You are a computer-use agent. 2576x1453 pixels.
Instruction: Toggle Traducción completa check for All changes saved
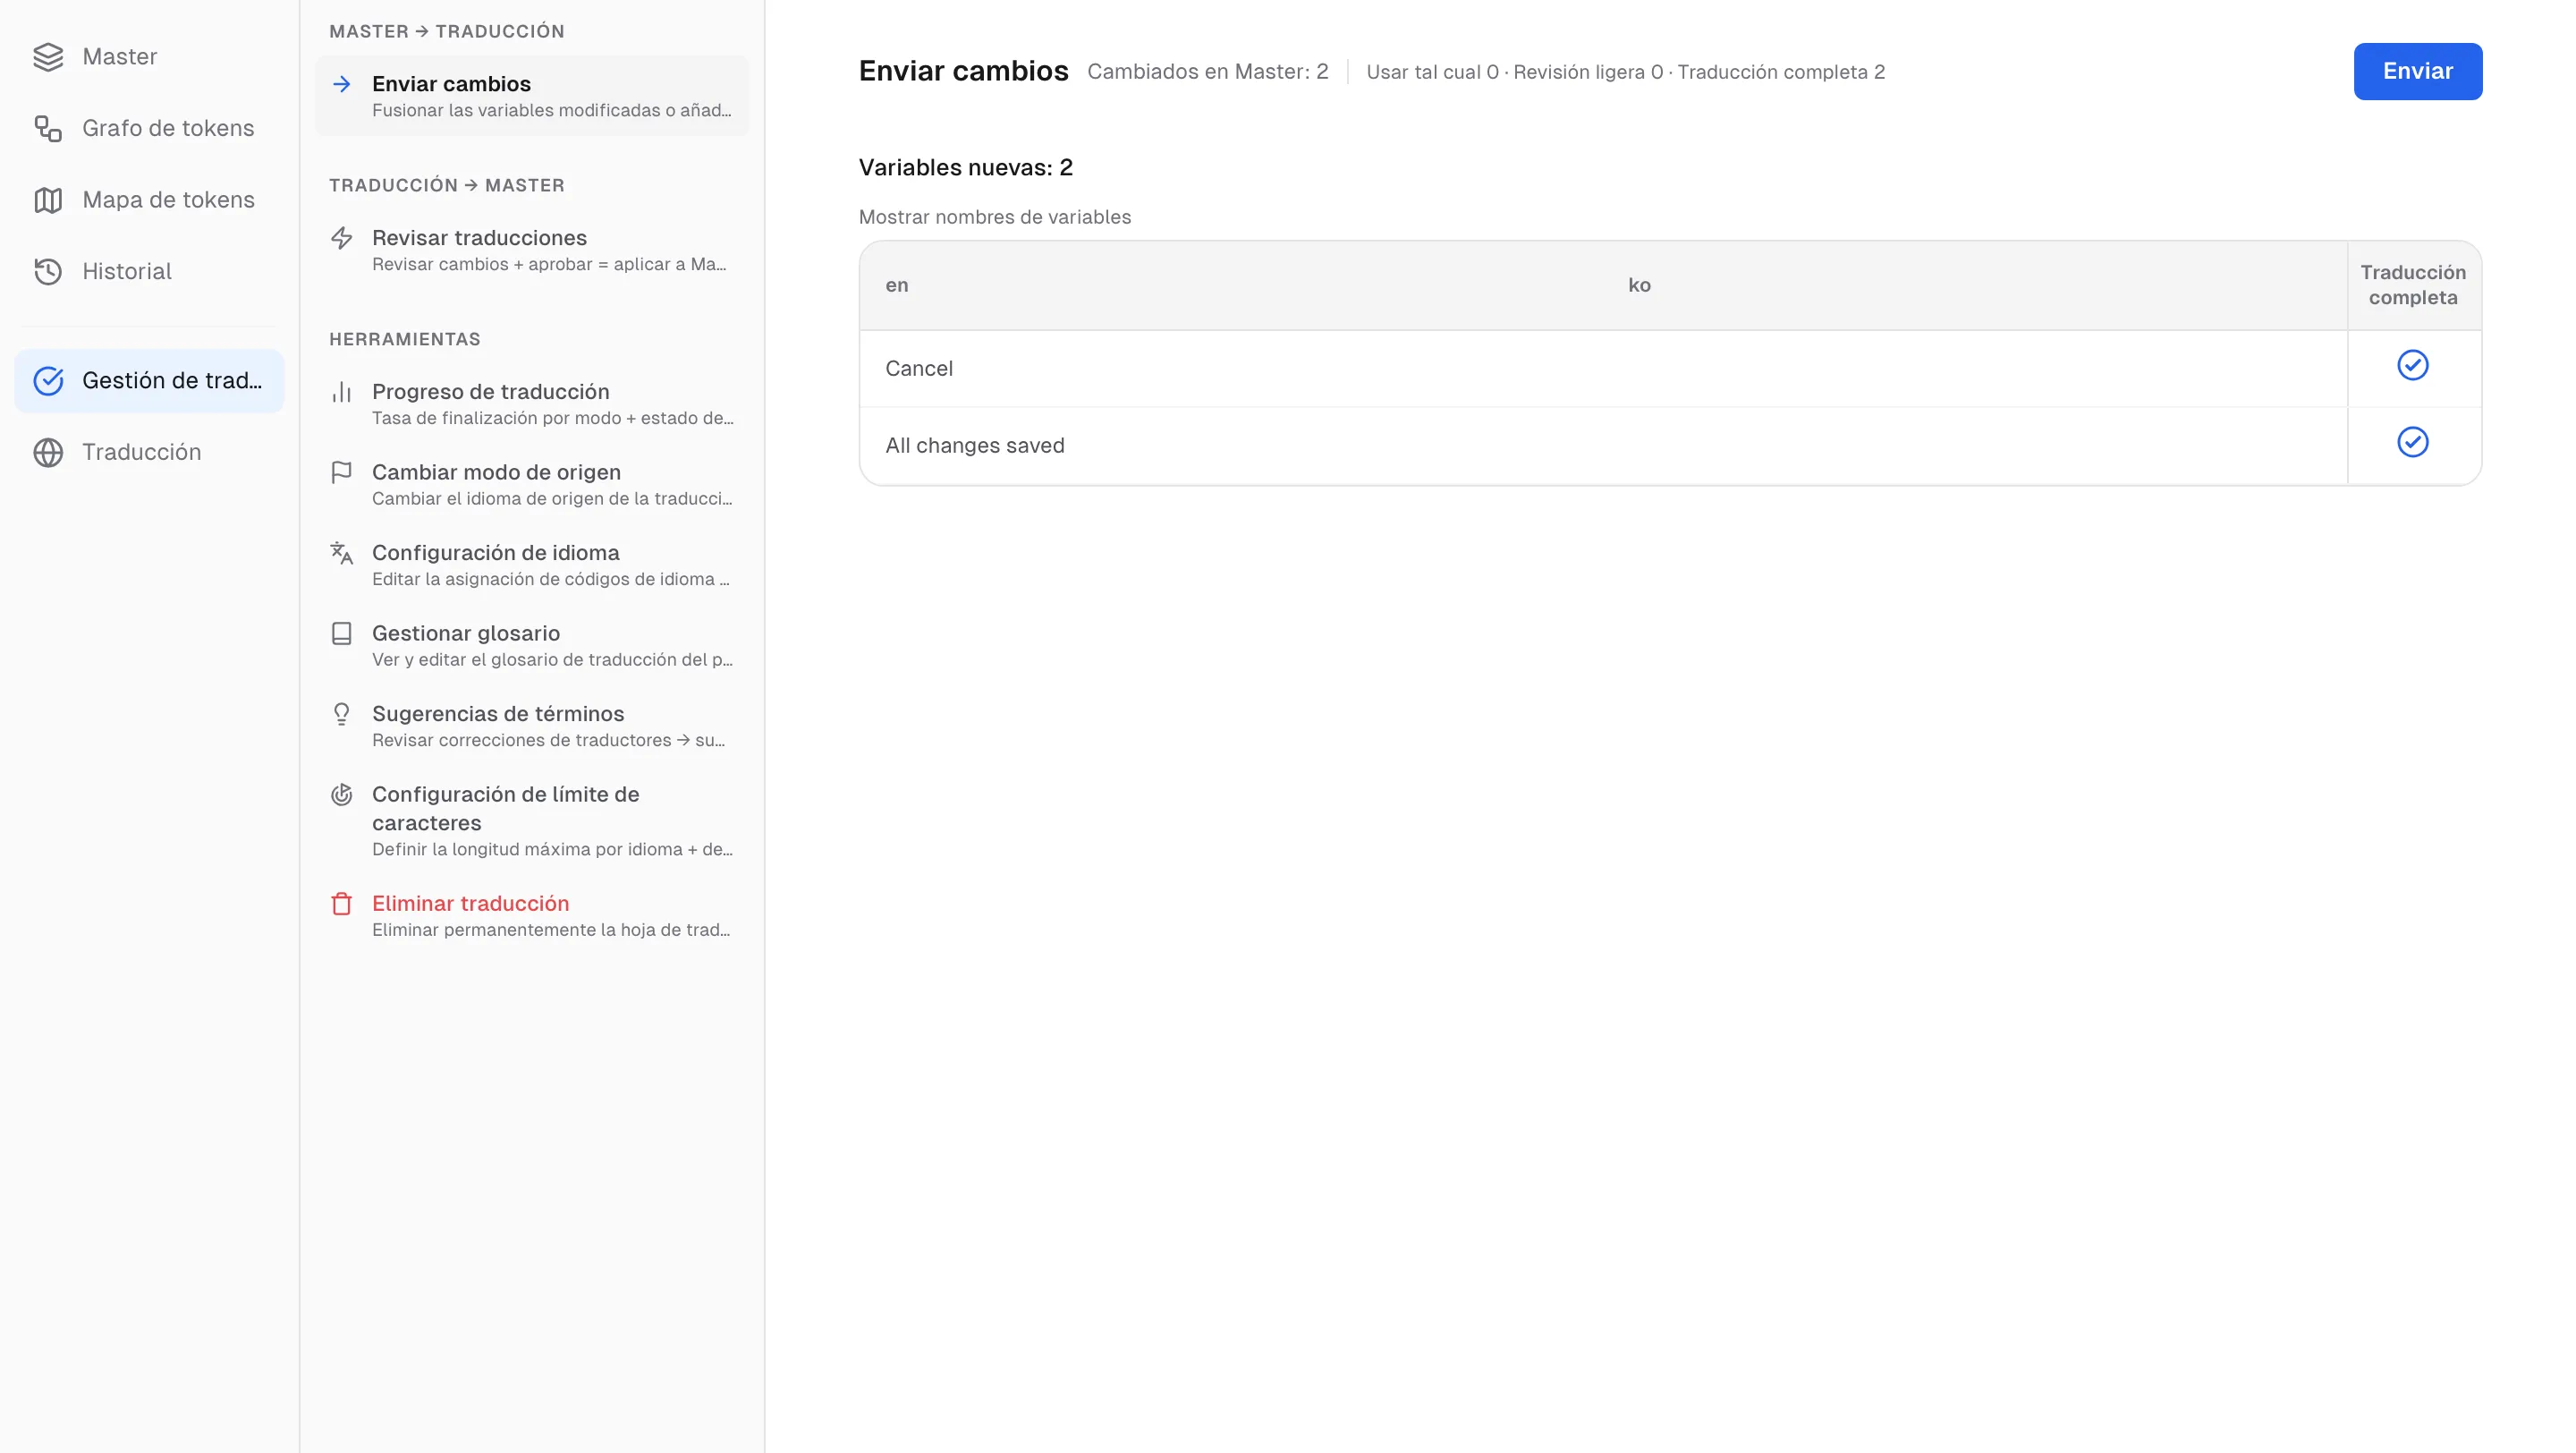(2412, 442)
